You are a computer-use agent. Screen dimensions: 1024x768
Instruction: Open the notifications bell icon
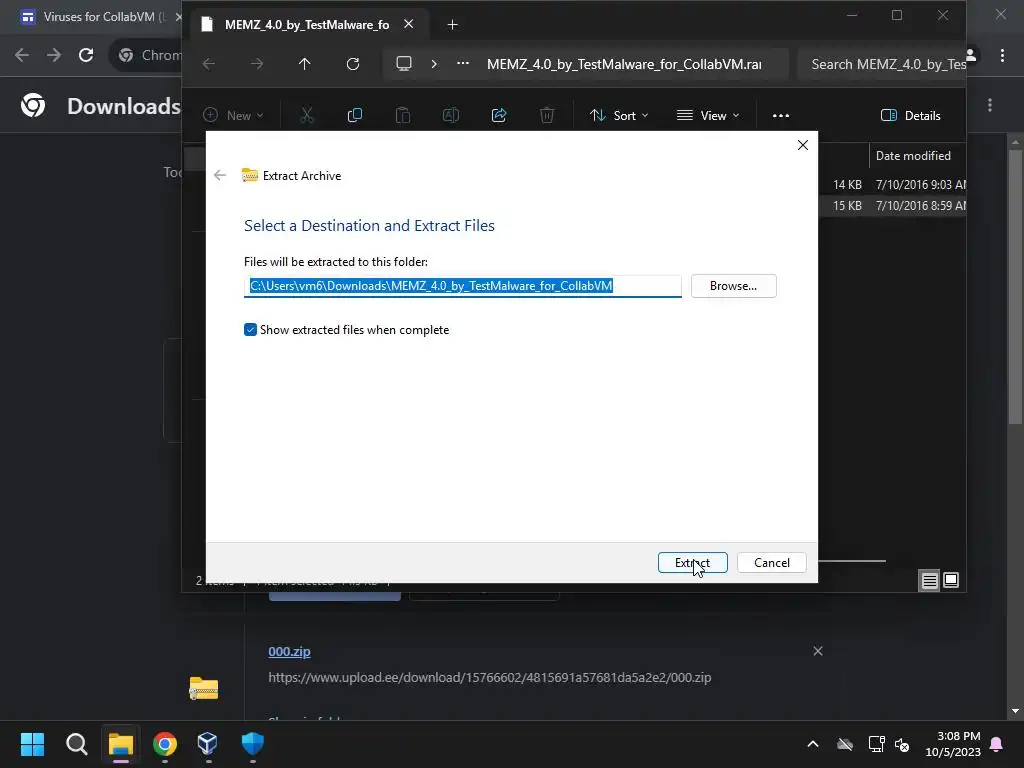[x=997, y=744]
